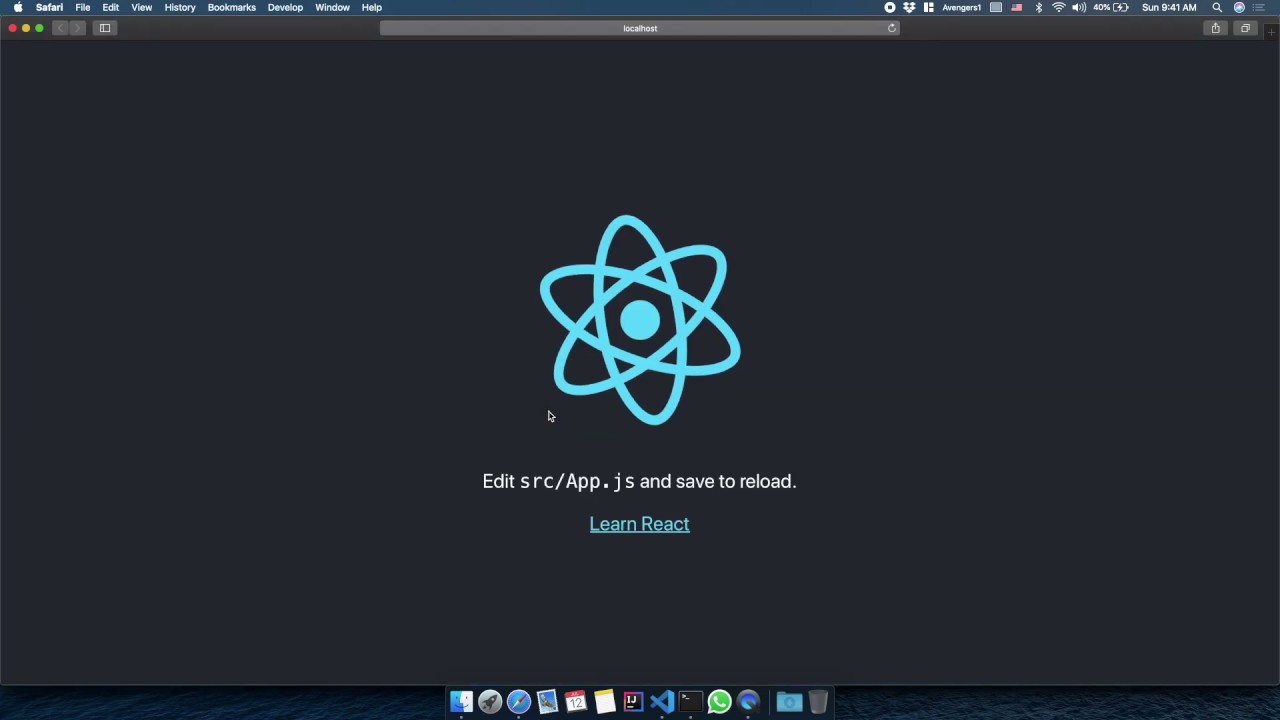Switch to Safari in the Dock

pyautogui.click(x=518, y=702)
